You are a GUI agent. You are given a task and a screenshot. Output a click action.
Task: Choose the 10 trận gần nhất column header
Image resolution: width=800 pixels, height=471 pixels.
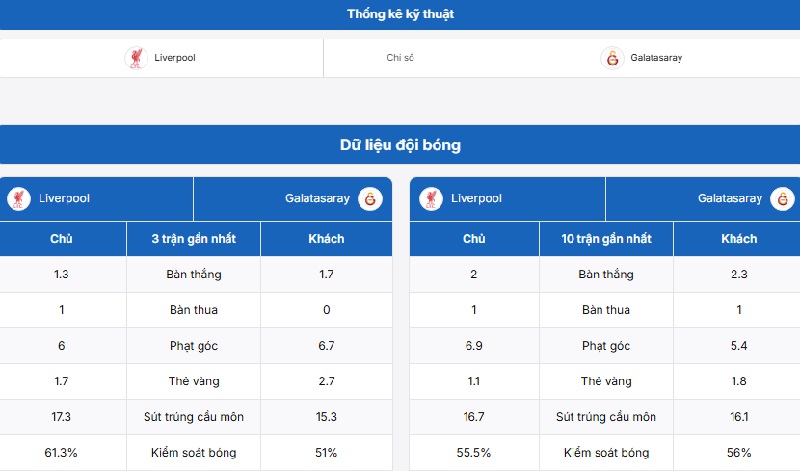click(x=606, y=239)
